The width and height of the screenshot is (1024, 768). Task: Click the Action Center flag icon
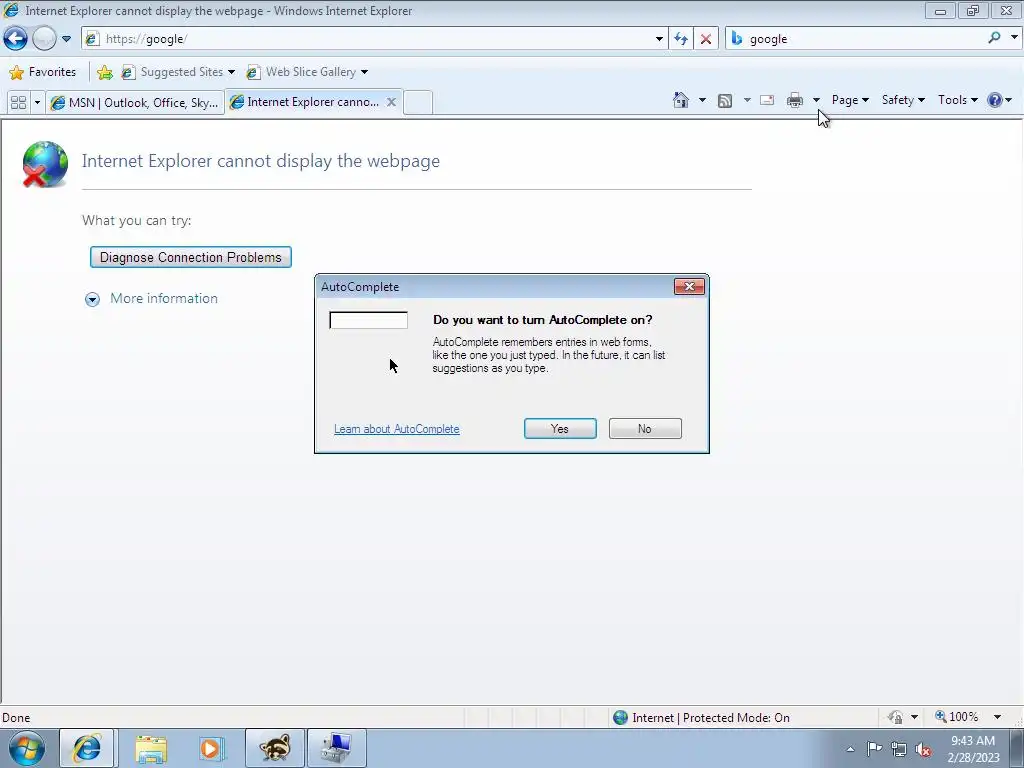874,749
